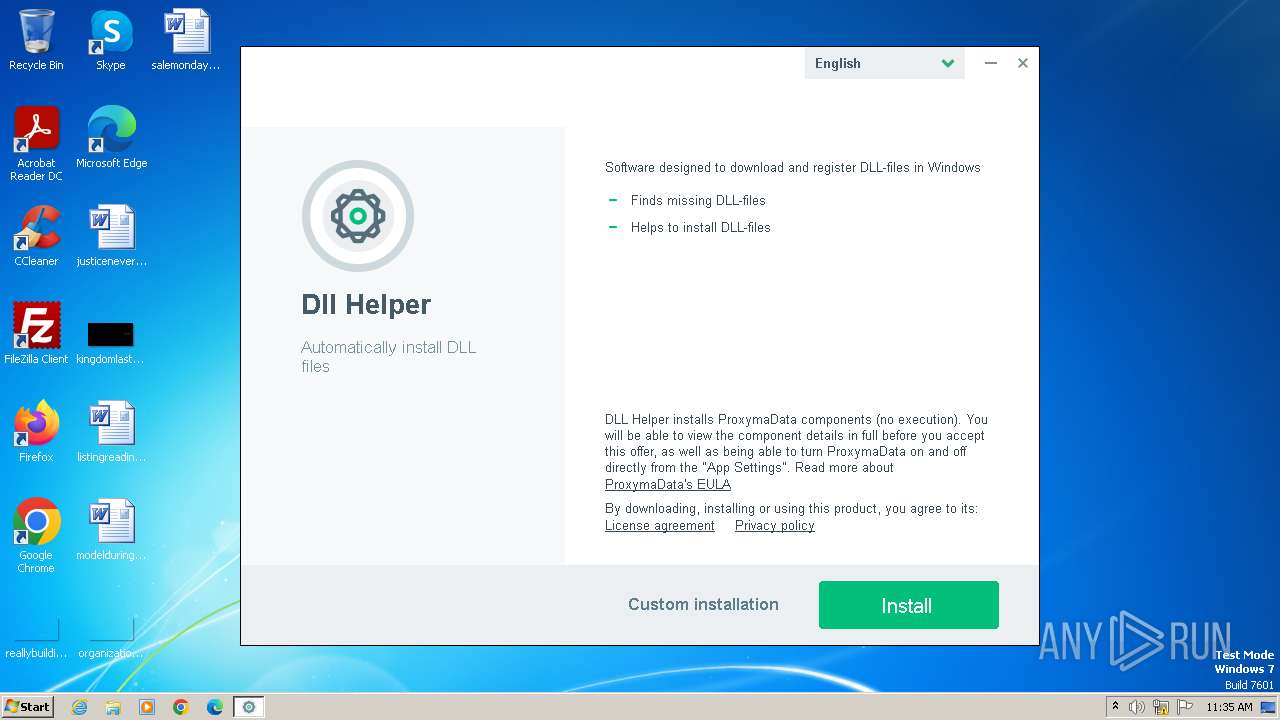Select the salemonday Word document icon
Image resolution: width=1280 pixels, height=720 pixels.
click(186, 41)
